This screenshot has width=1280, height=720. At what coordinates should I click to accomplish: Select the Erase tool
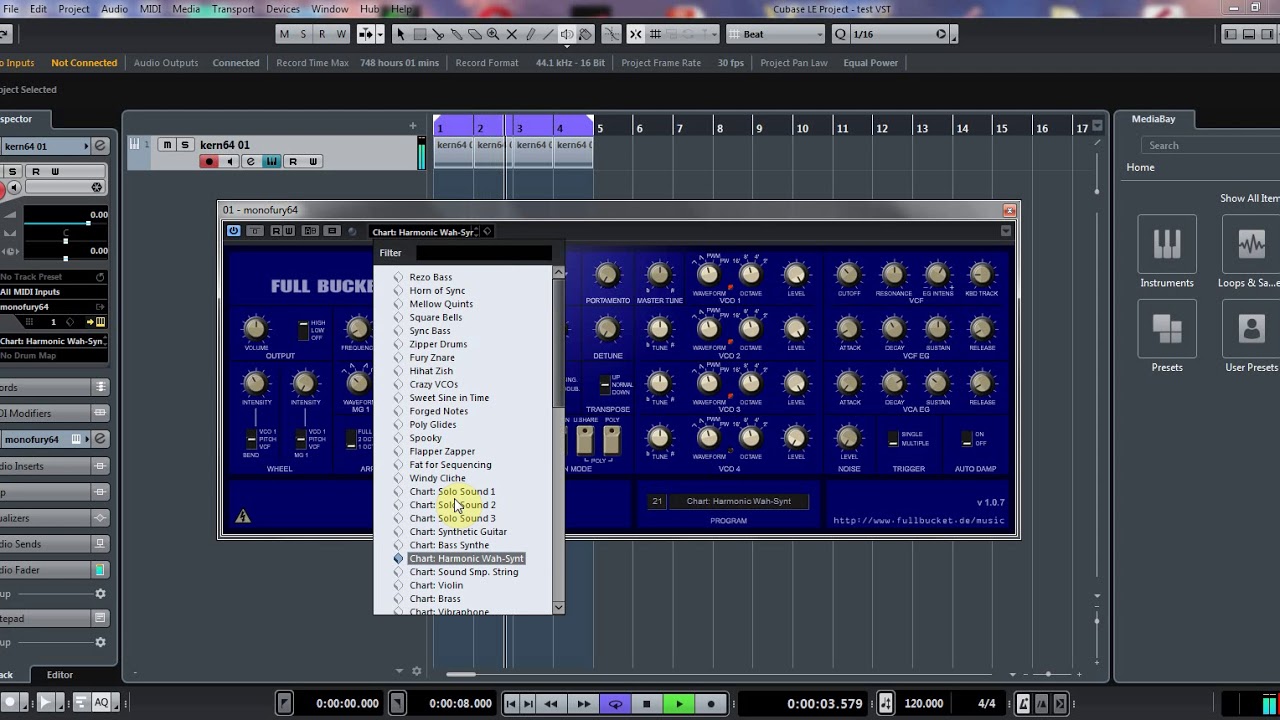tap(475, 34)
